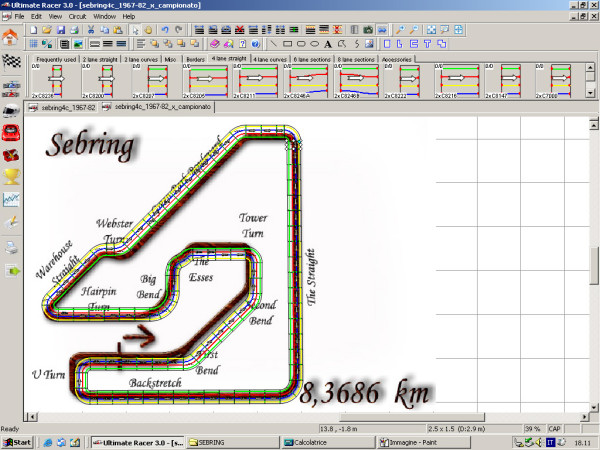
Task: Open the statistics chart icon
Action: 12,199
